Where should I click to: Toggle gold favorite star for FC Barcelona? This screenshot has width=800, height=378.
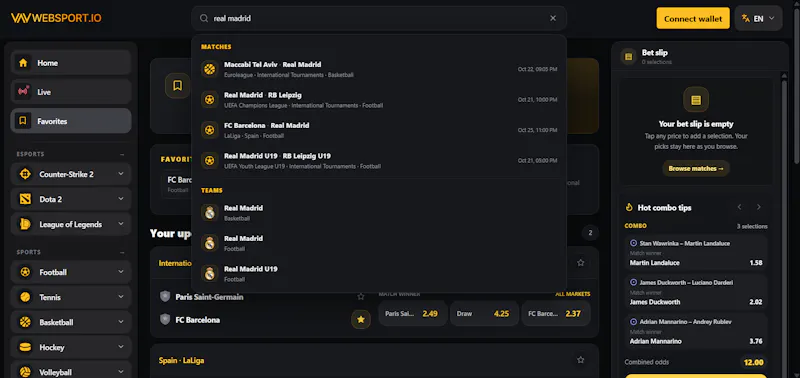point(361,319)
